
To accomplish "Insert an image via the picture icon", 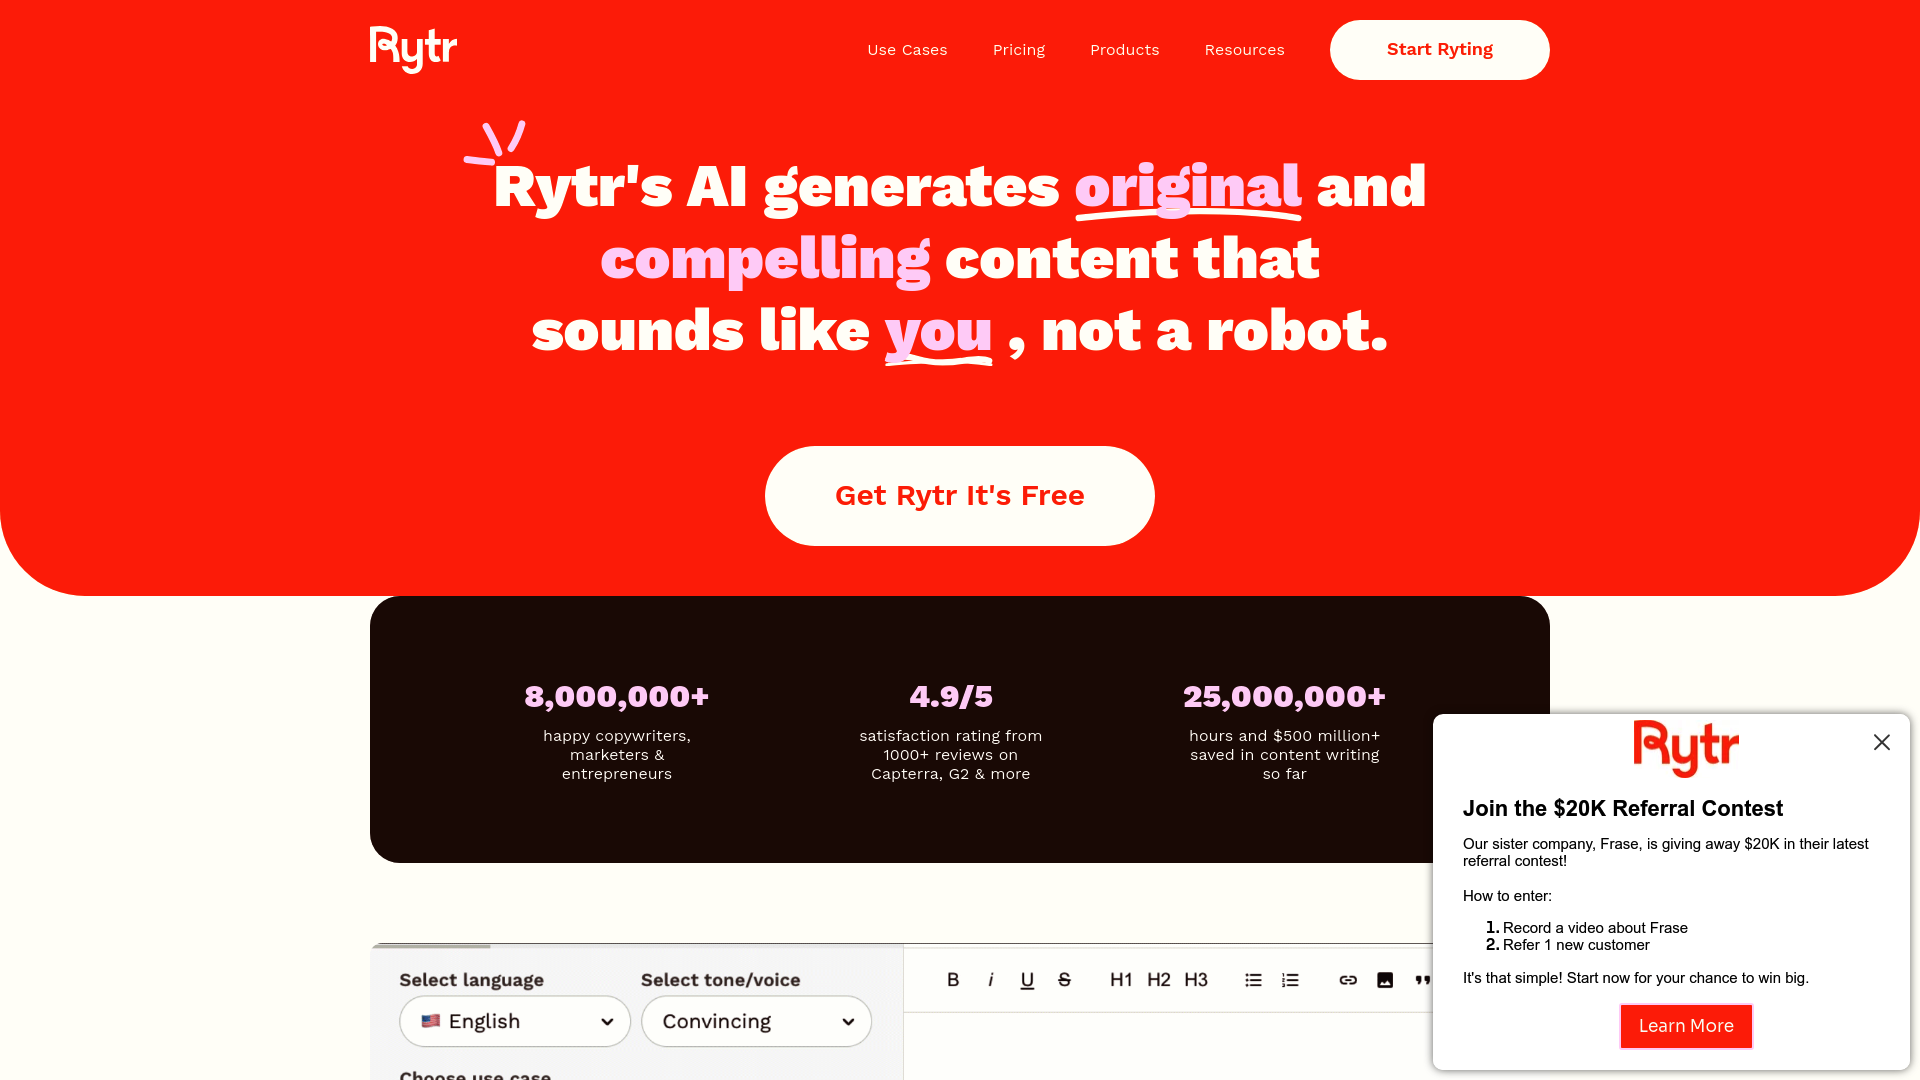I will pyautogui.click(x=1385, y=980).
